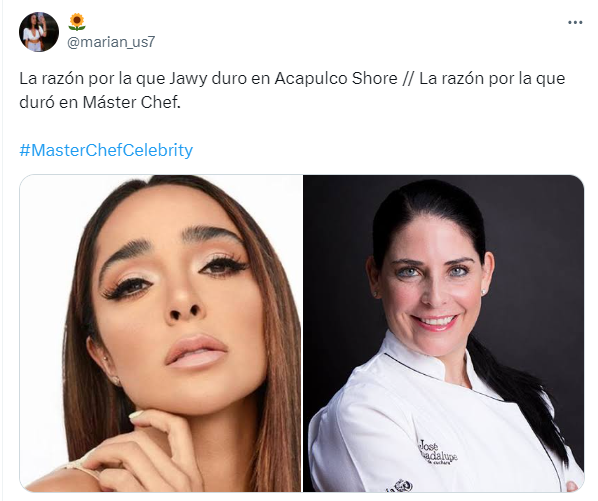Open the #MasterChefCelebrity hashtag
598x501 pixels.
(x=106, y=150)
